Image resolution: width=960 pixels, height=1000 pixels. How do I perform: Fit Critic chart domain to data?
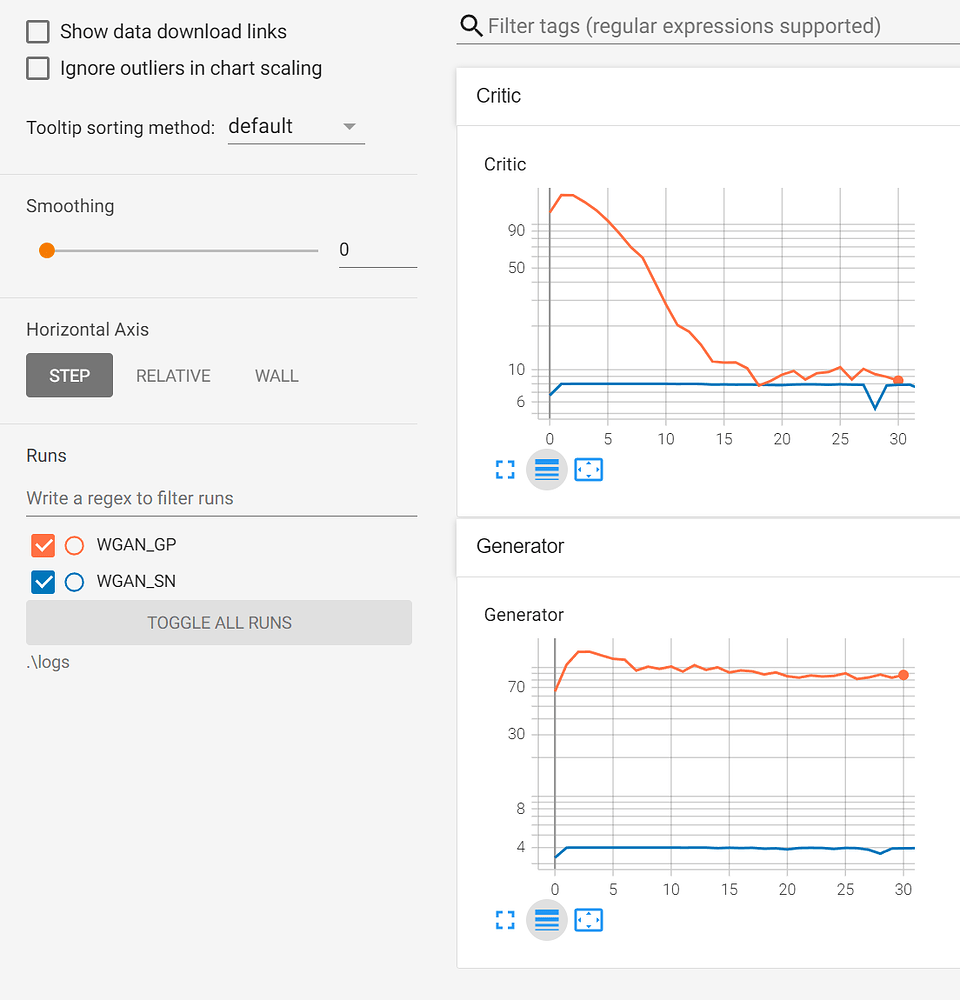(589, 469)
